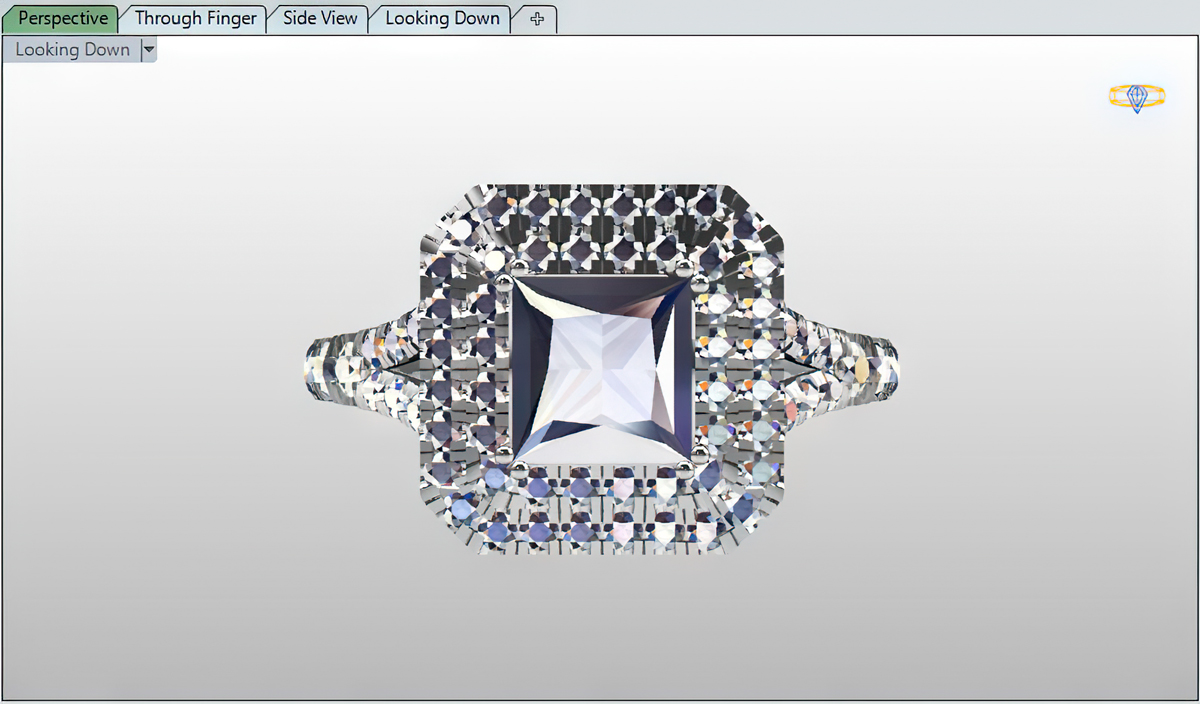Activate the Looking Down tab
This screenshot has height=704, width=1200.
point(442,19)
